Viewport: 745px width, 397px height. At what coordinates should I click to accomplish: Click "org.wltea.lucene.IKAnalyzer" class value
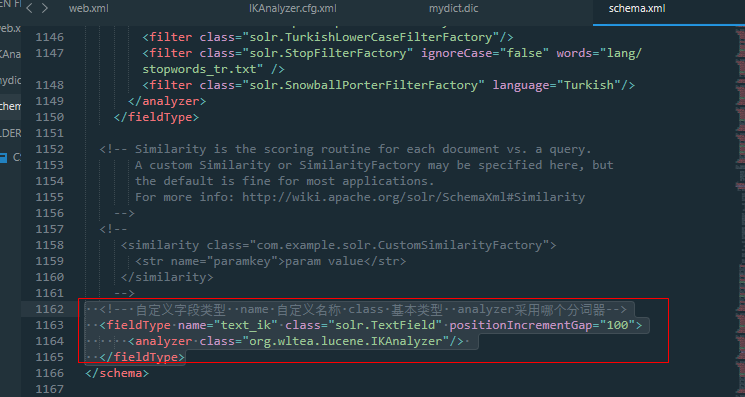click(x=345, y=341)
